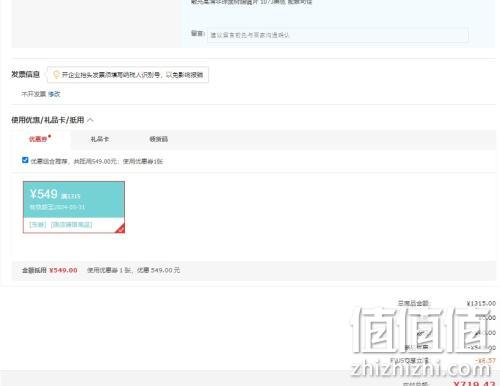Click the ¥719.43 payable total
500x386 pixels.
(474, 383)
